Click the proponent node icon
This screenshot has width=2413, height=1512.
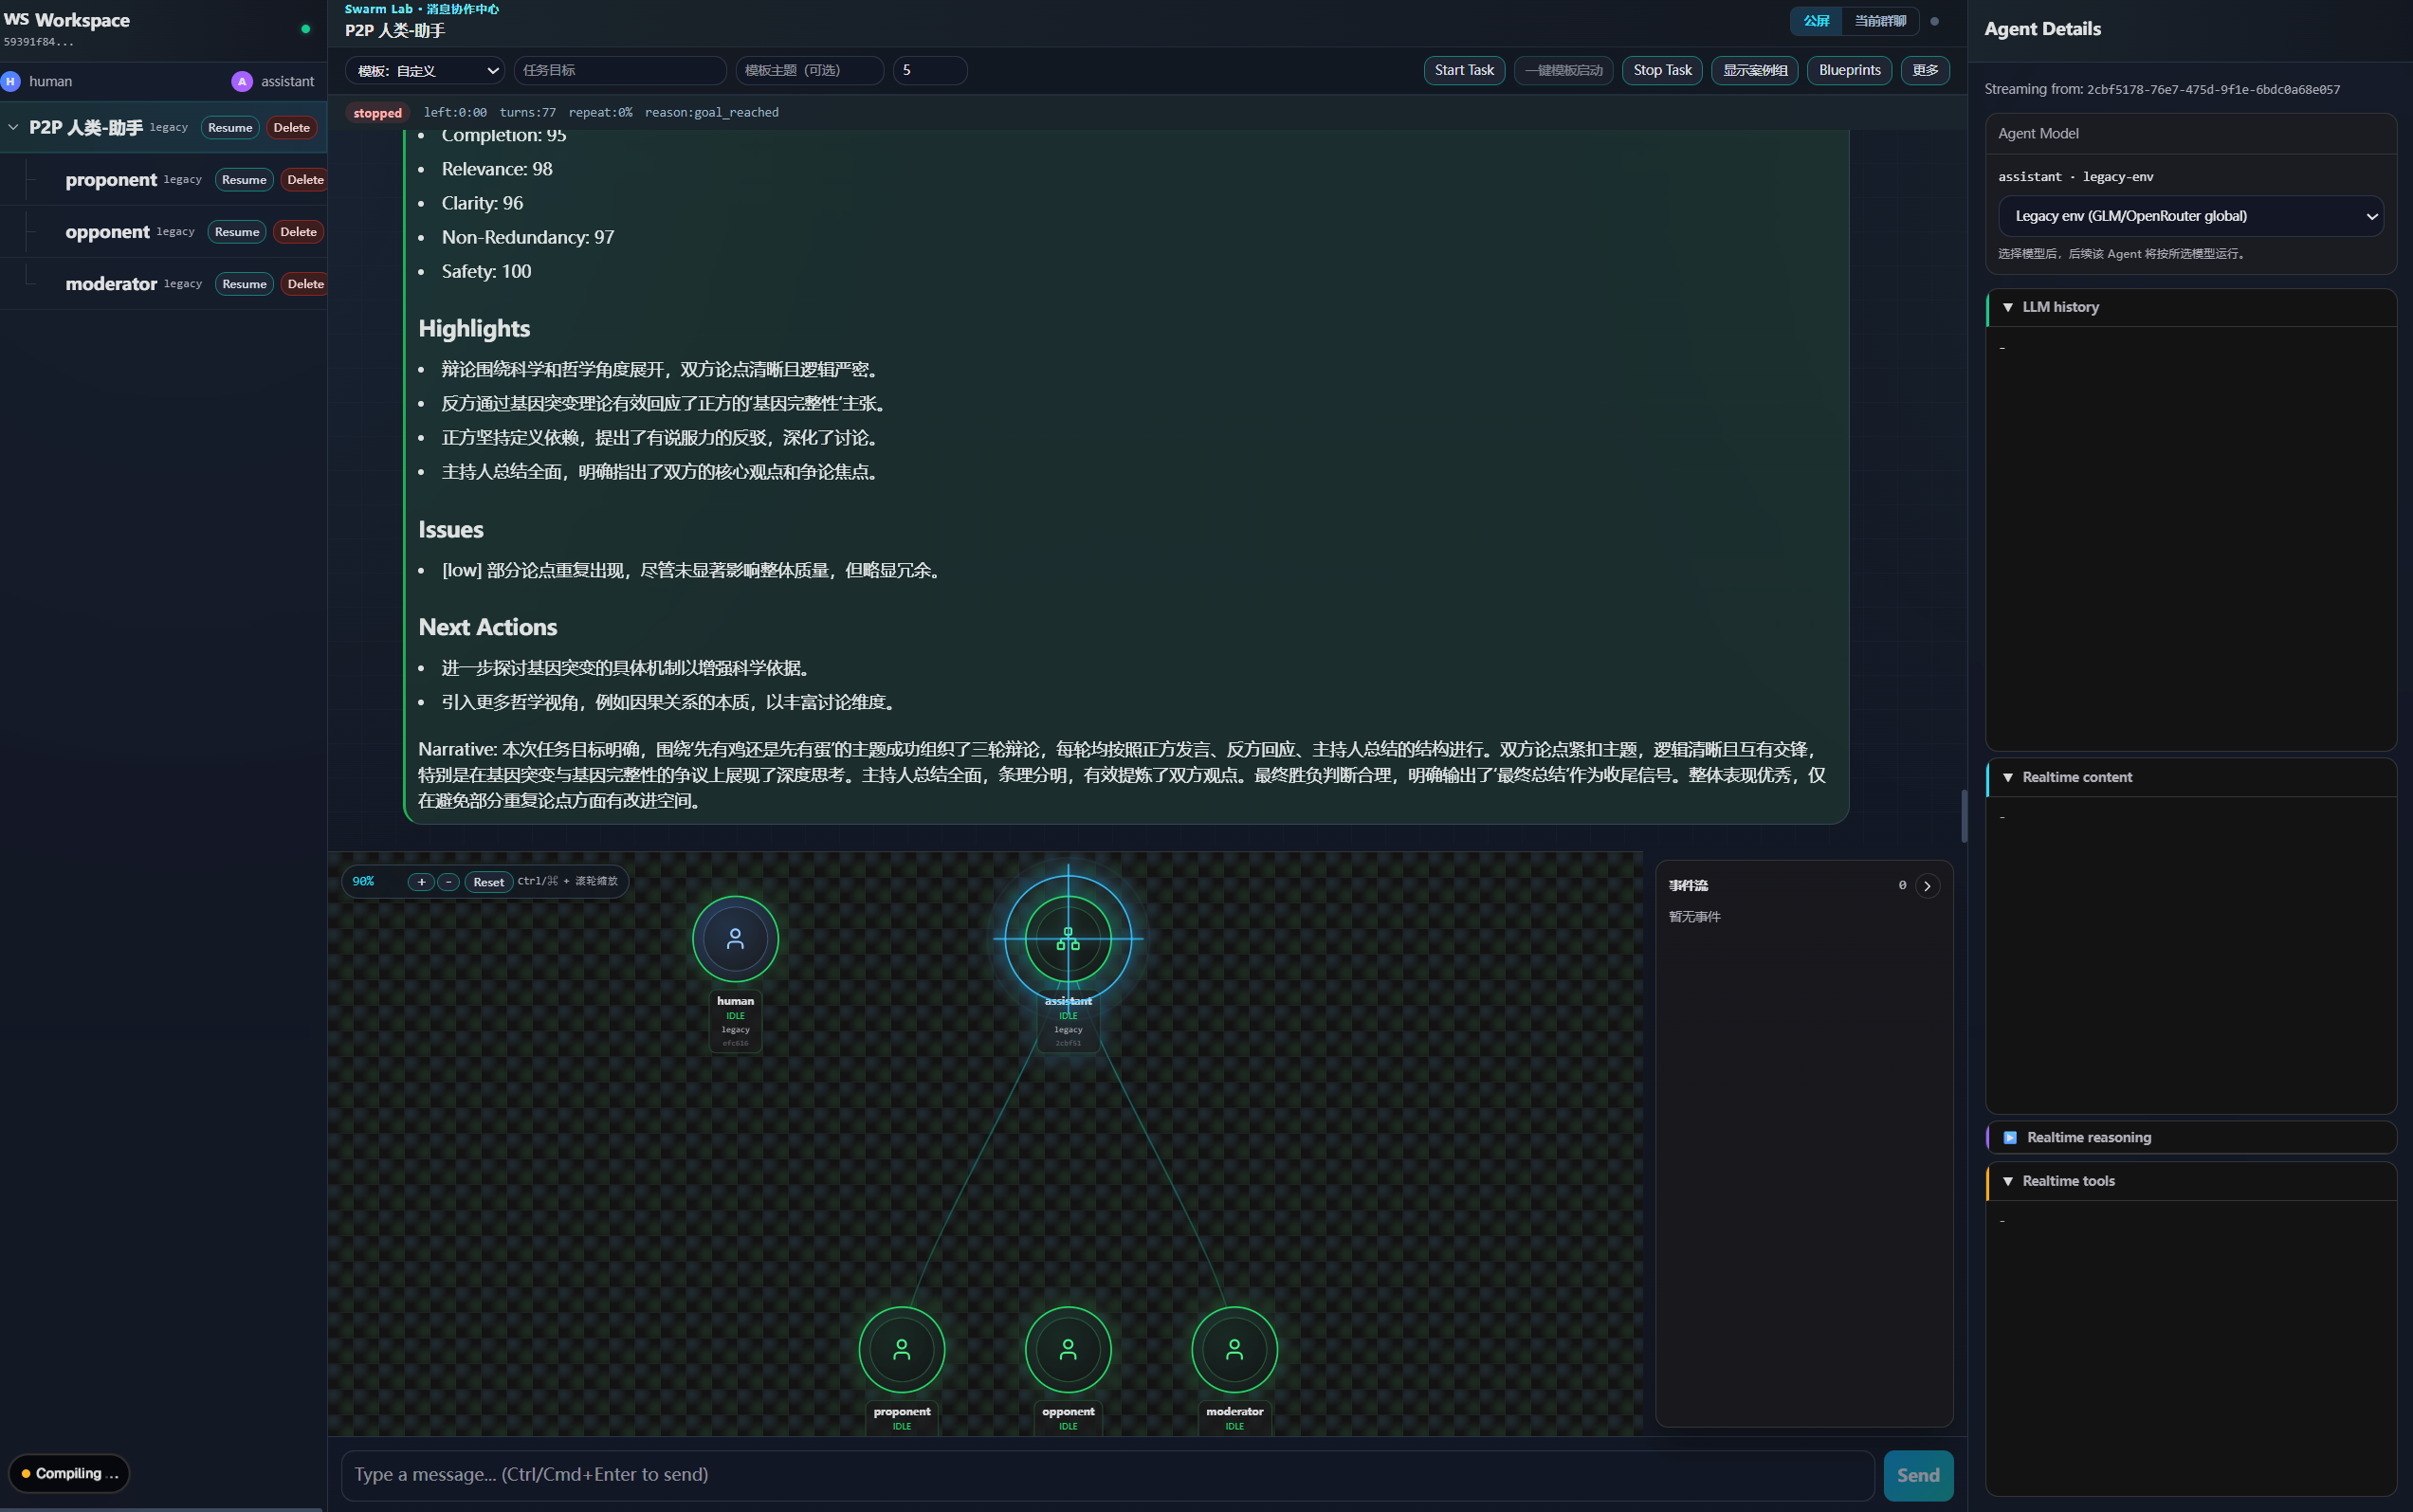901,1349
